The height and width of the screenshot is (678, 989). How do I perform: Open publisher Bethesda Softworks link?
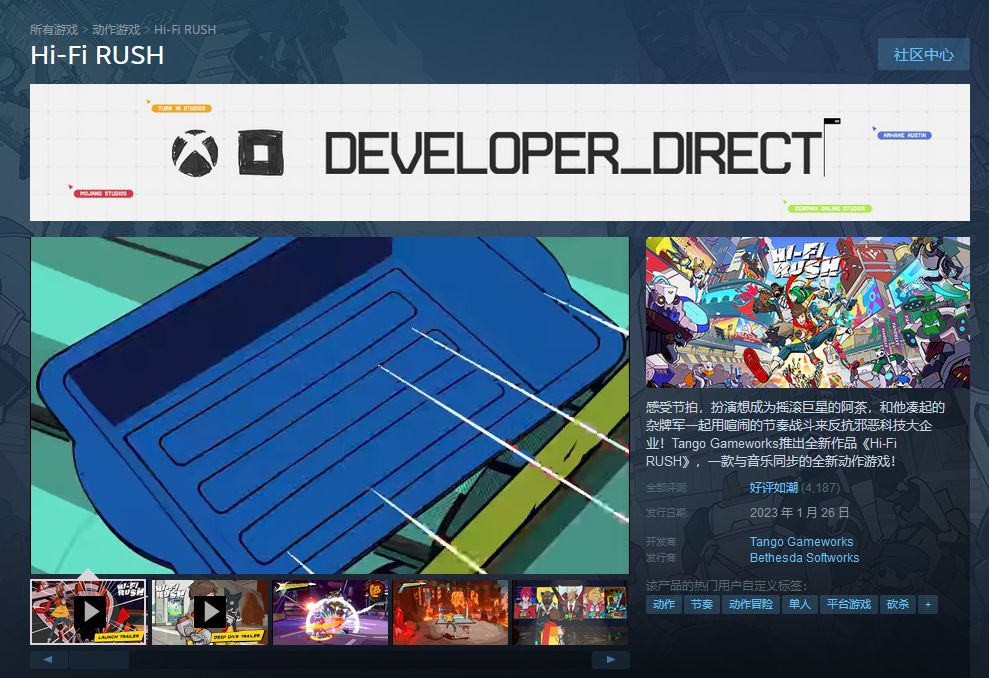804,558
